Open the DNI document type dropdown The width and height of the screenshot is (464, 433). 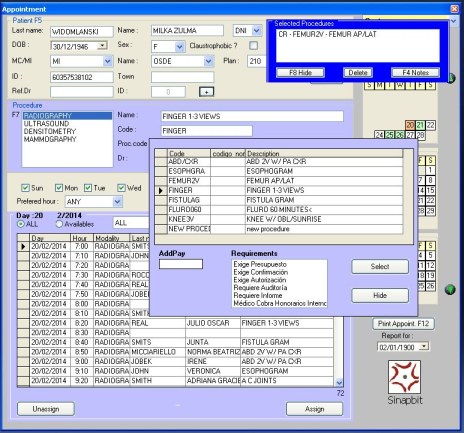coord(256,31)
